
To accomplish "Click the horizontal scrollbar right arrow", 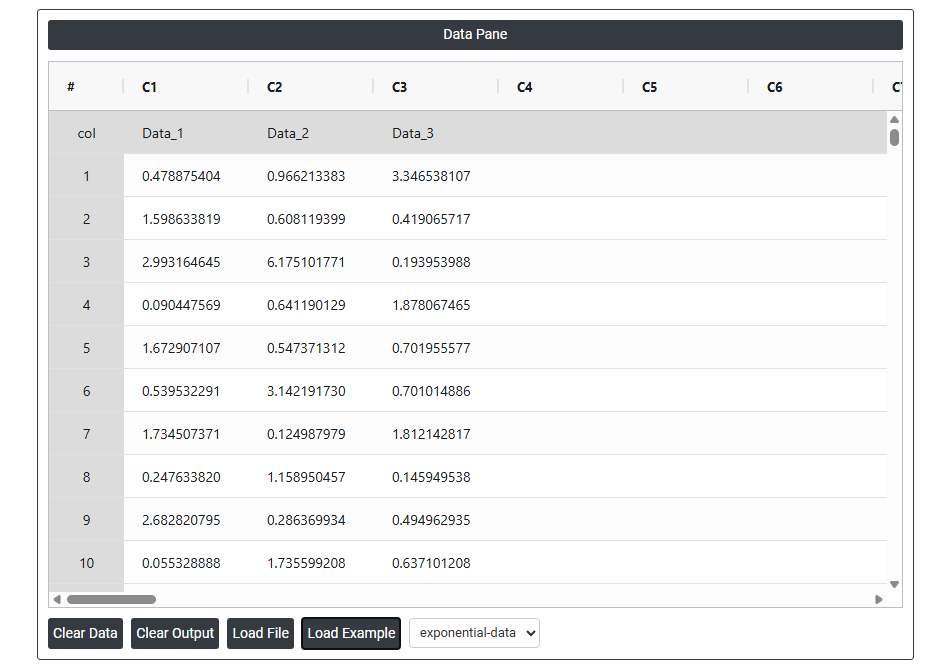I will (879, 600).
